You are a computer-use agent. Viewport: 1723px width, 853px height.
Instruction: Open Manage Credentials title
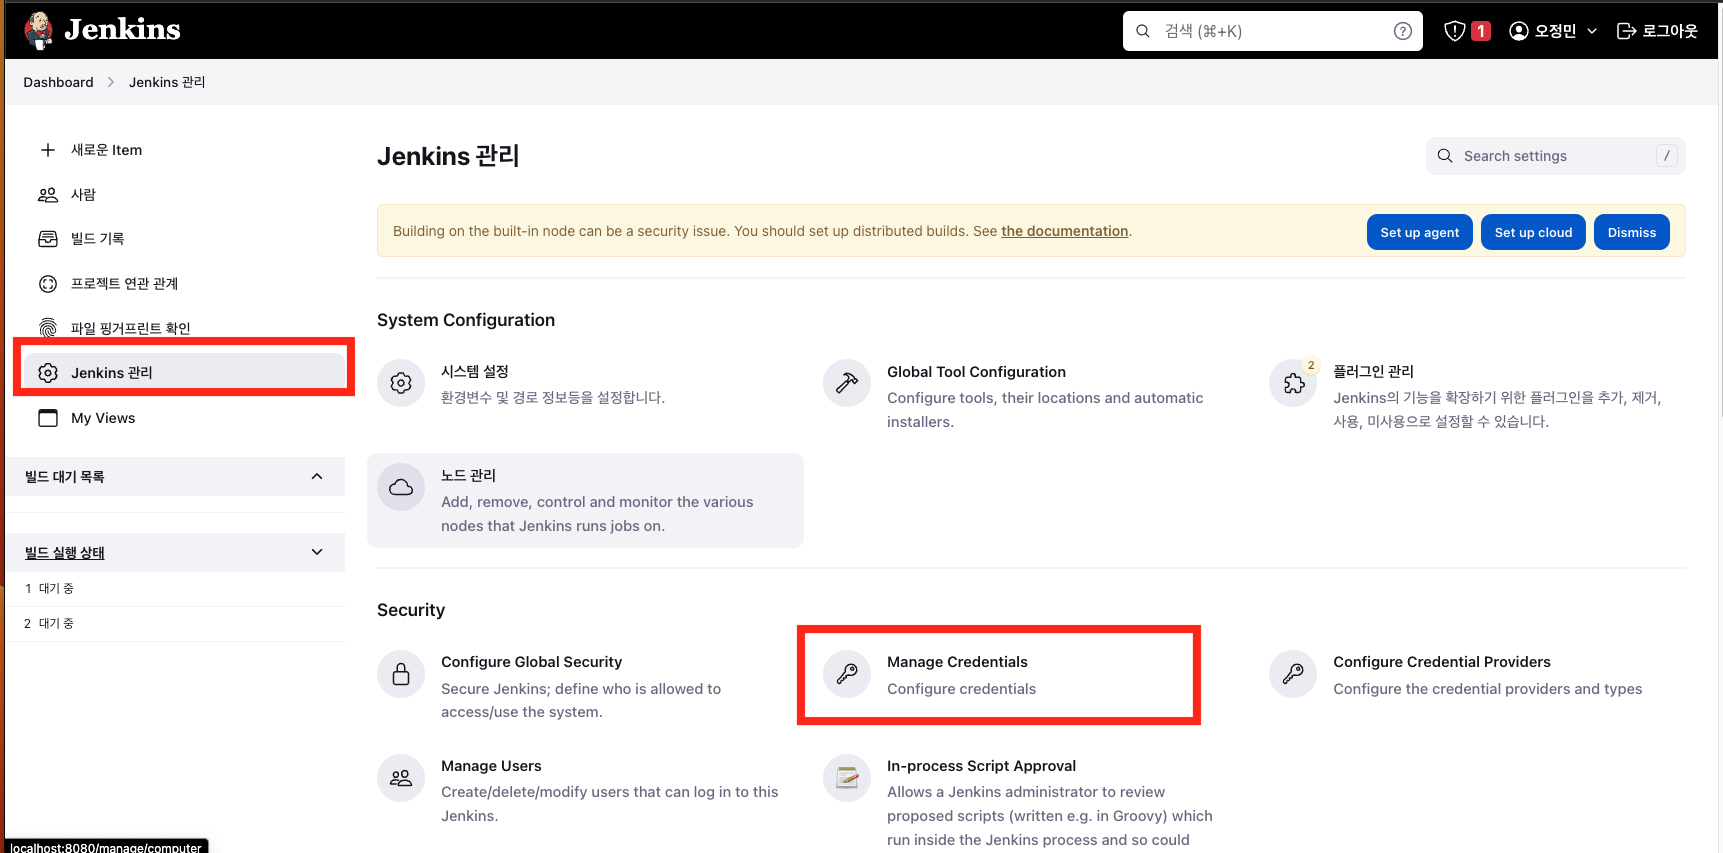click(x=957, y=662)
